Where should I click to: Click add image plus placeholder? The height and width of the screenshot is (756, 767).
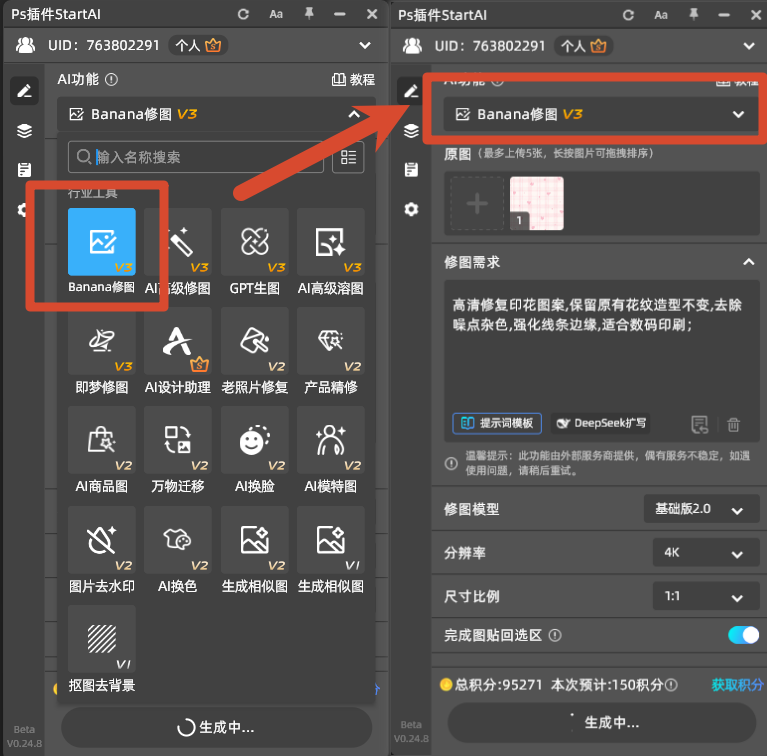pyautogui.click(x=477, y=203)
